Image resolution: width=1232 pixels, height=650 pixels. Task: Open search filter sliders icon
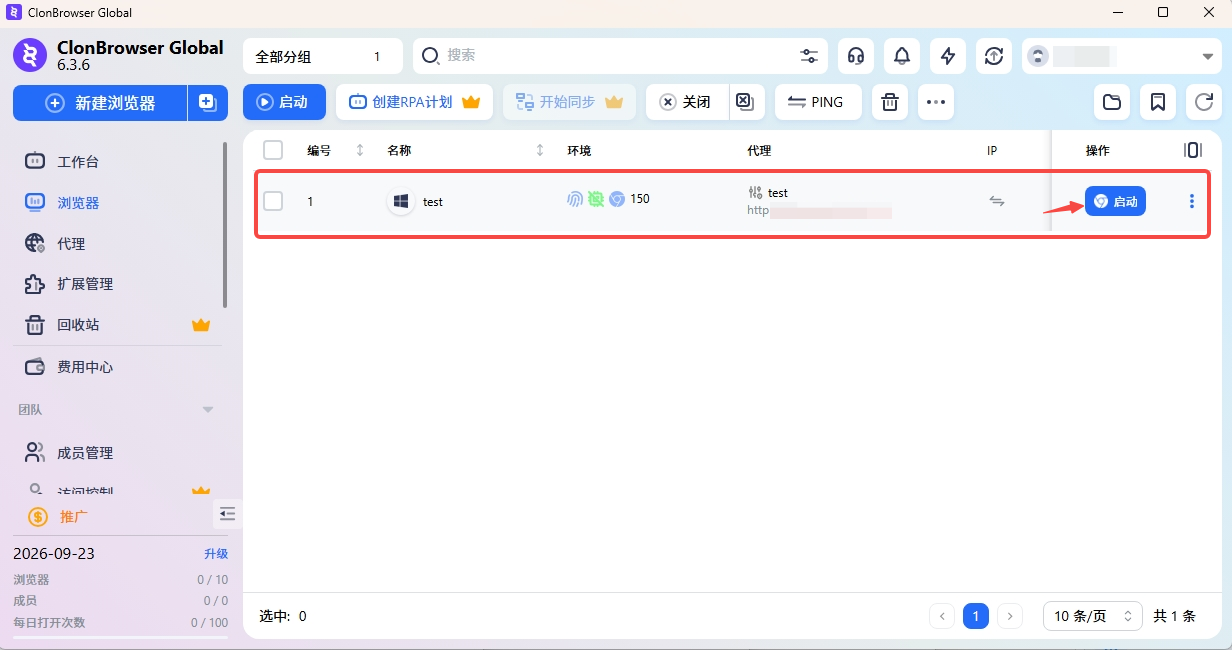[x=809, y=56]
